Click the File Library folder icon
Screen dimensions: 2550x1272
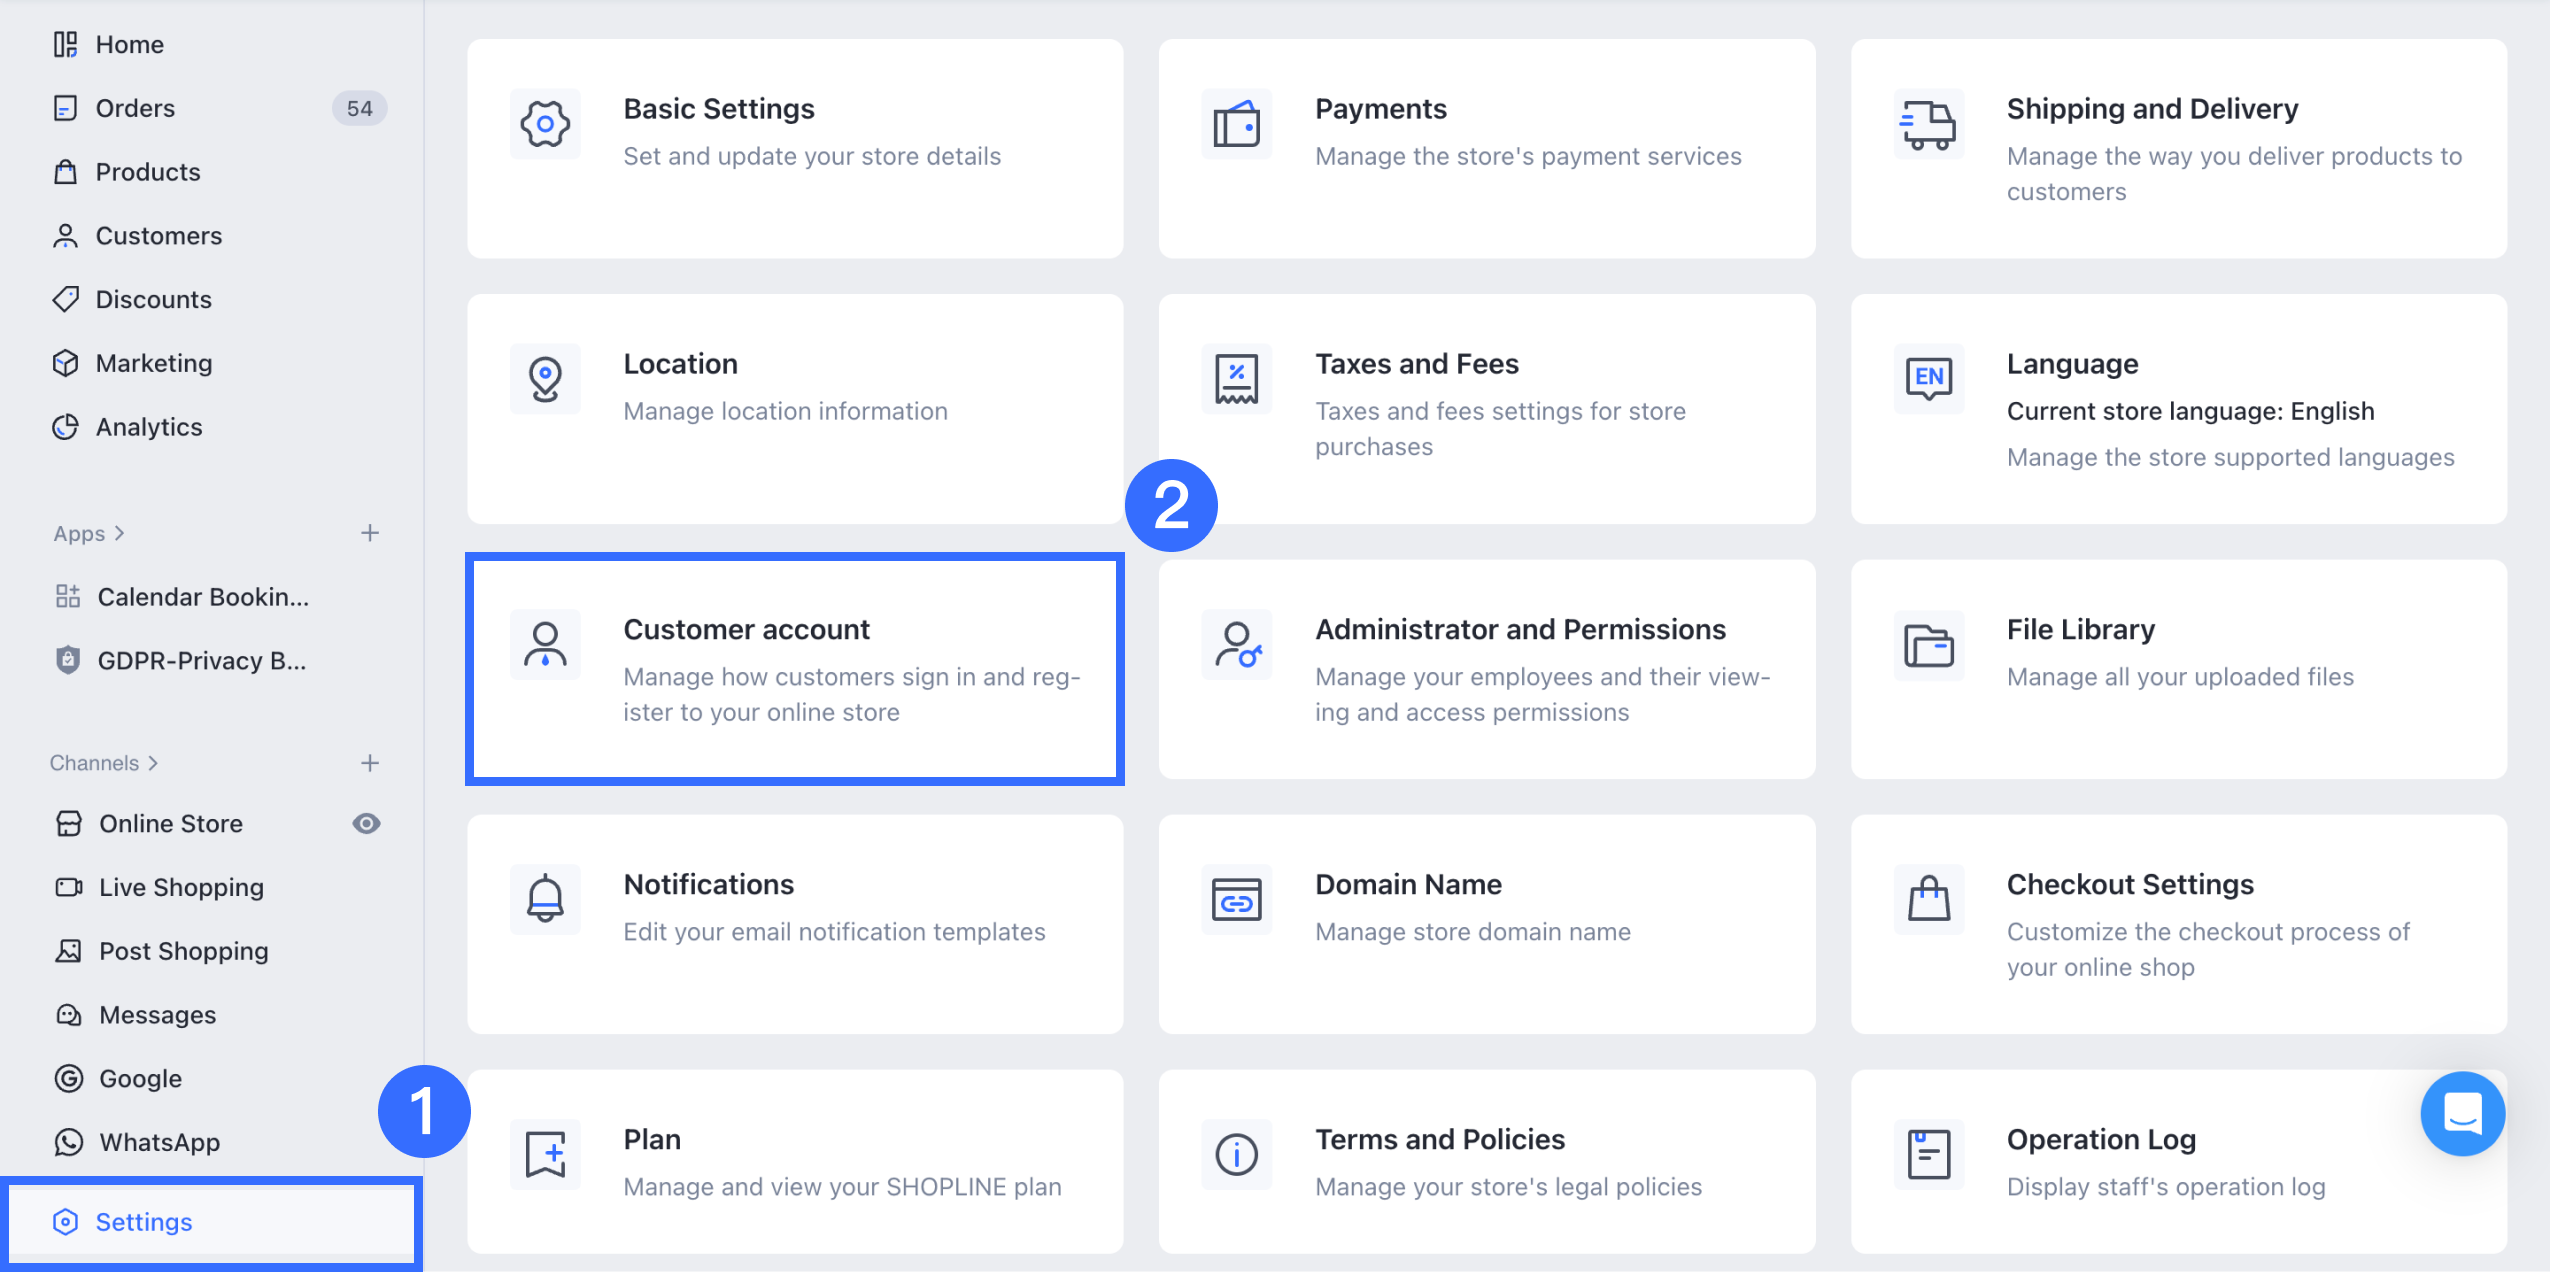1928,645
